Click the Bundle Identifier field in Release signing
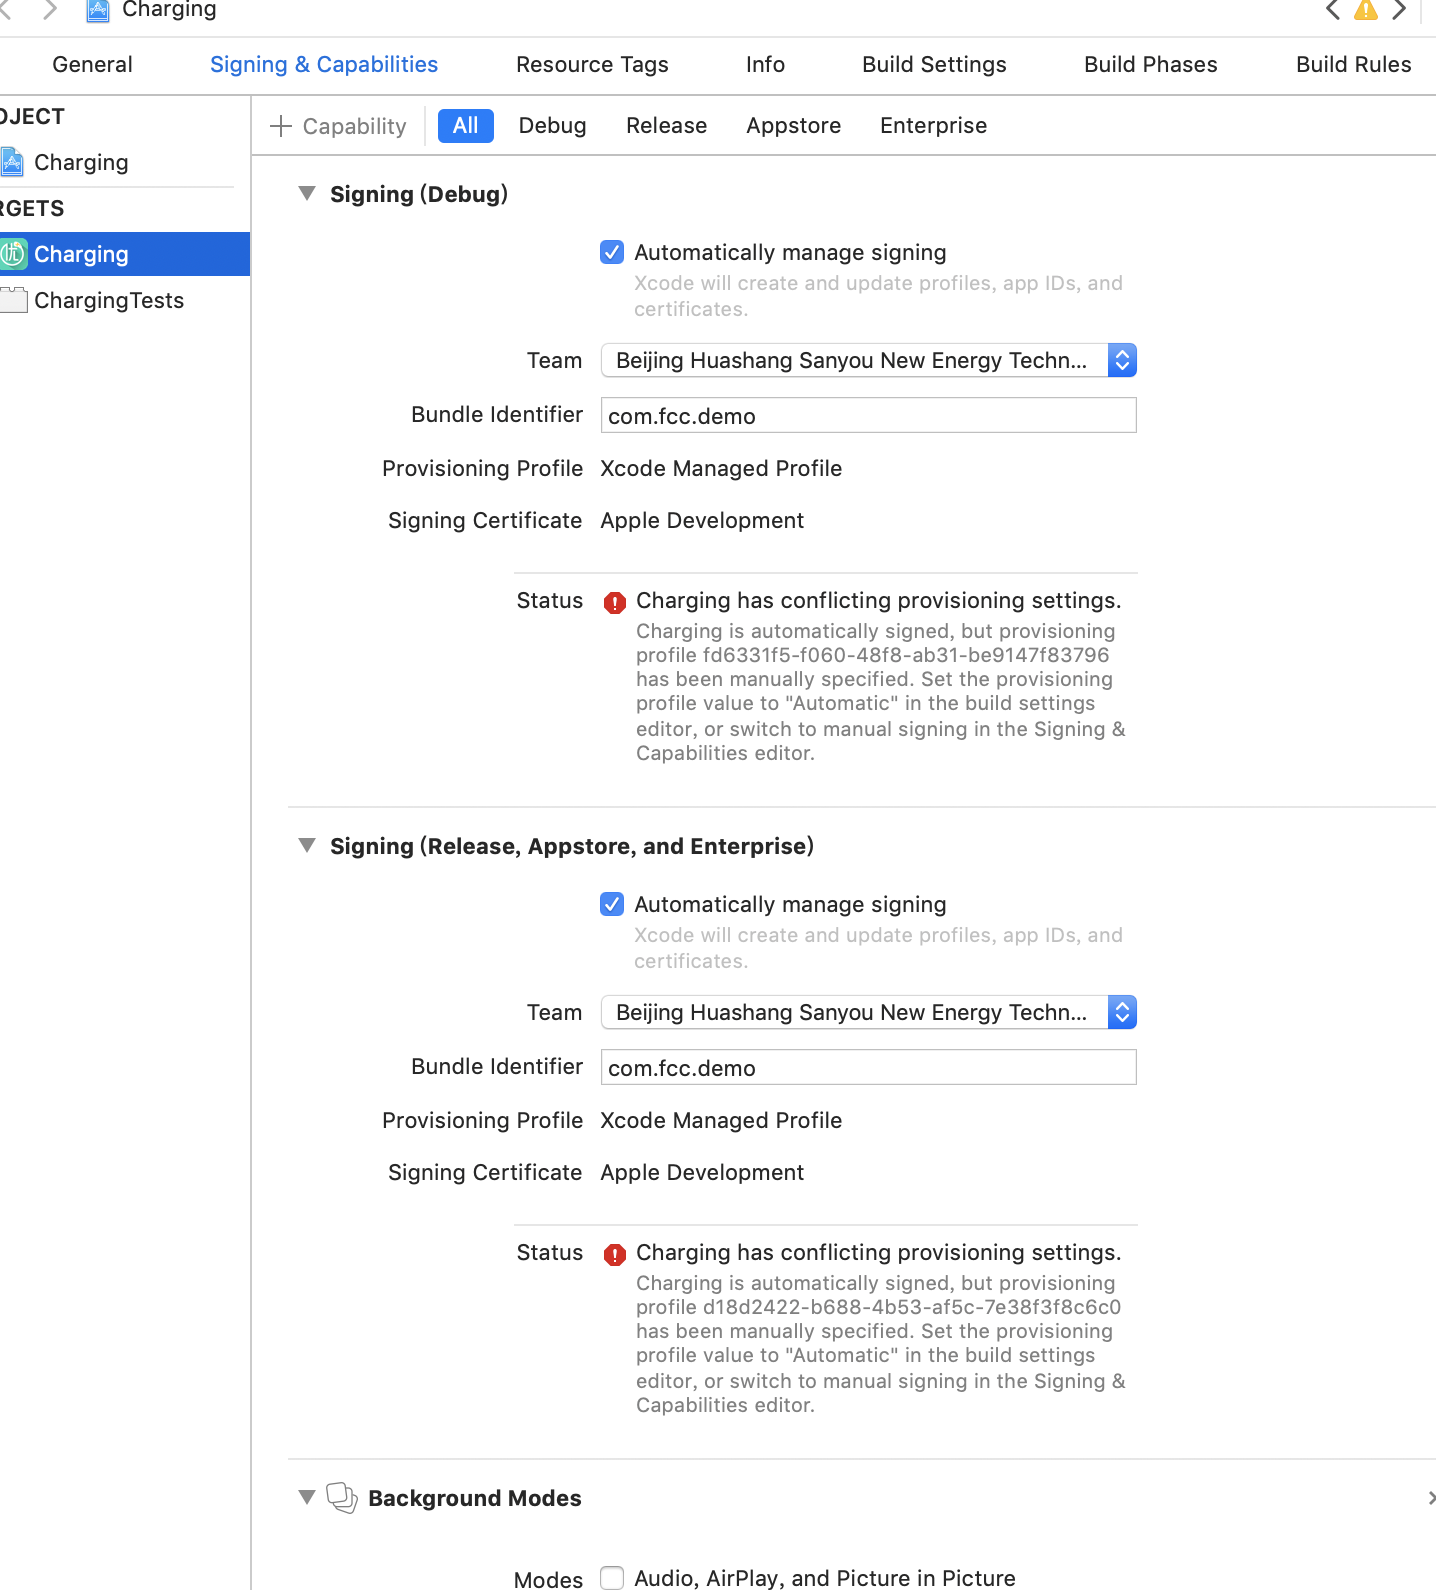 (868, 1067)
